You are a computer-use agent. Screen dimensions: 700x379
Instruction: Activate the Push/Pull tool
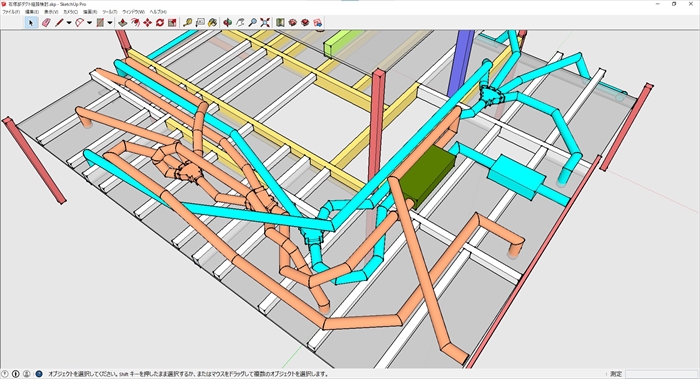tap(122, 22)
